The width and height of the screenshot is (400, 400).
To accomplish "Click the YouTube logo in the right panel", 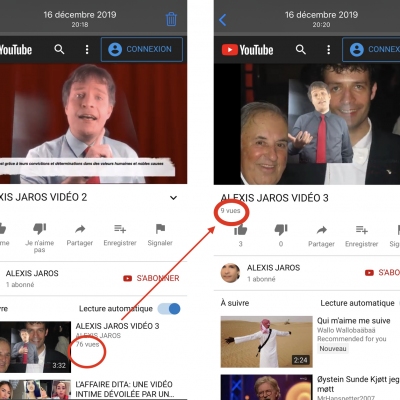I will [x=248, y=50].
